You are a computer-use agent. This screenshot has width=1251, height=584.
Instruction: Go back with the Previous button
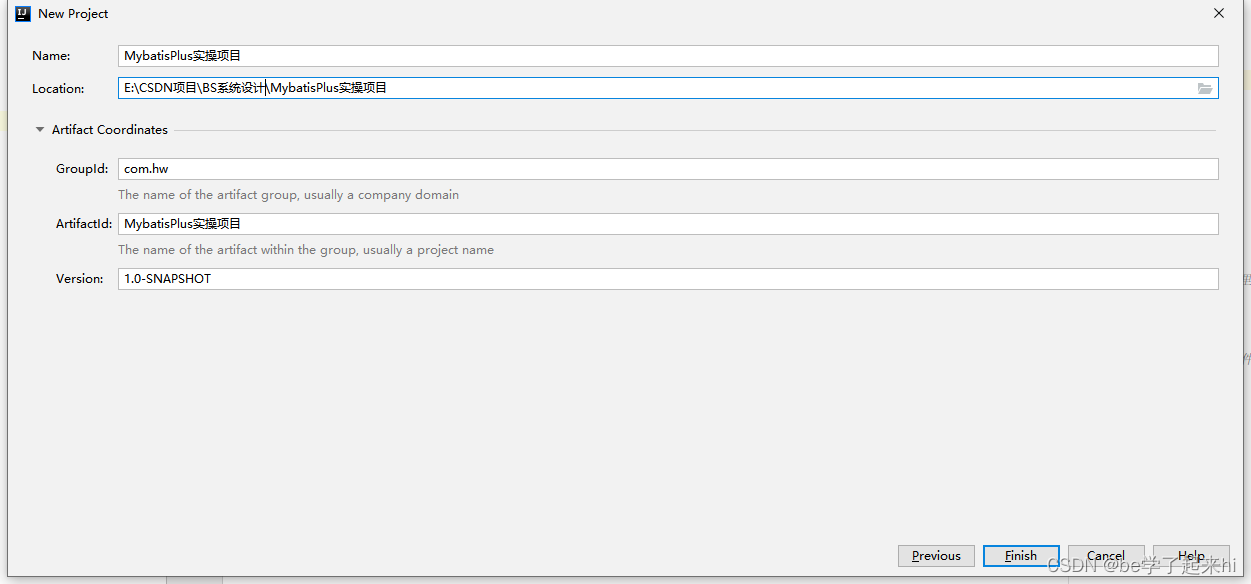point(936,556)
